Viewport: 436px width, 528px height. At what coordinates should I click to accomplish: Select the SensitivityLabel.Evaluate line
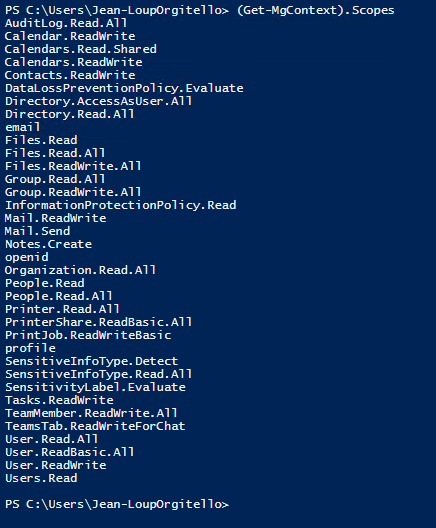pyautogui.click(x=95, y=387)
